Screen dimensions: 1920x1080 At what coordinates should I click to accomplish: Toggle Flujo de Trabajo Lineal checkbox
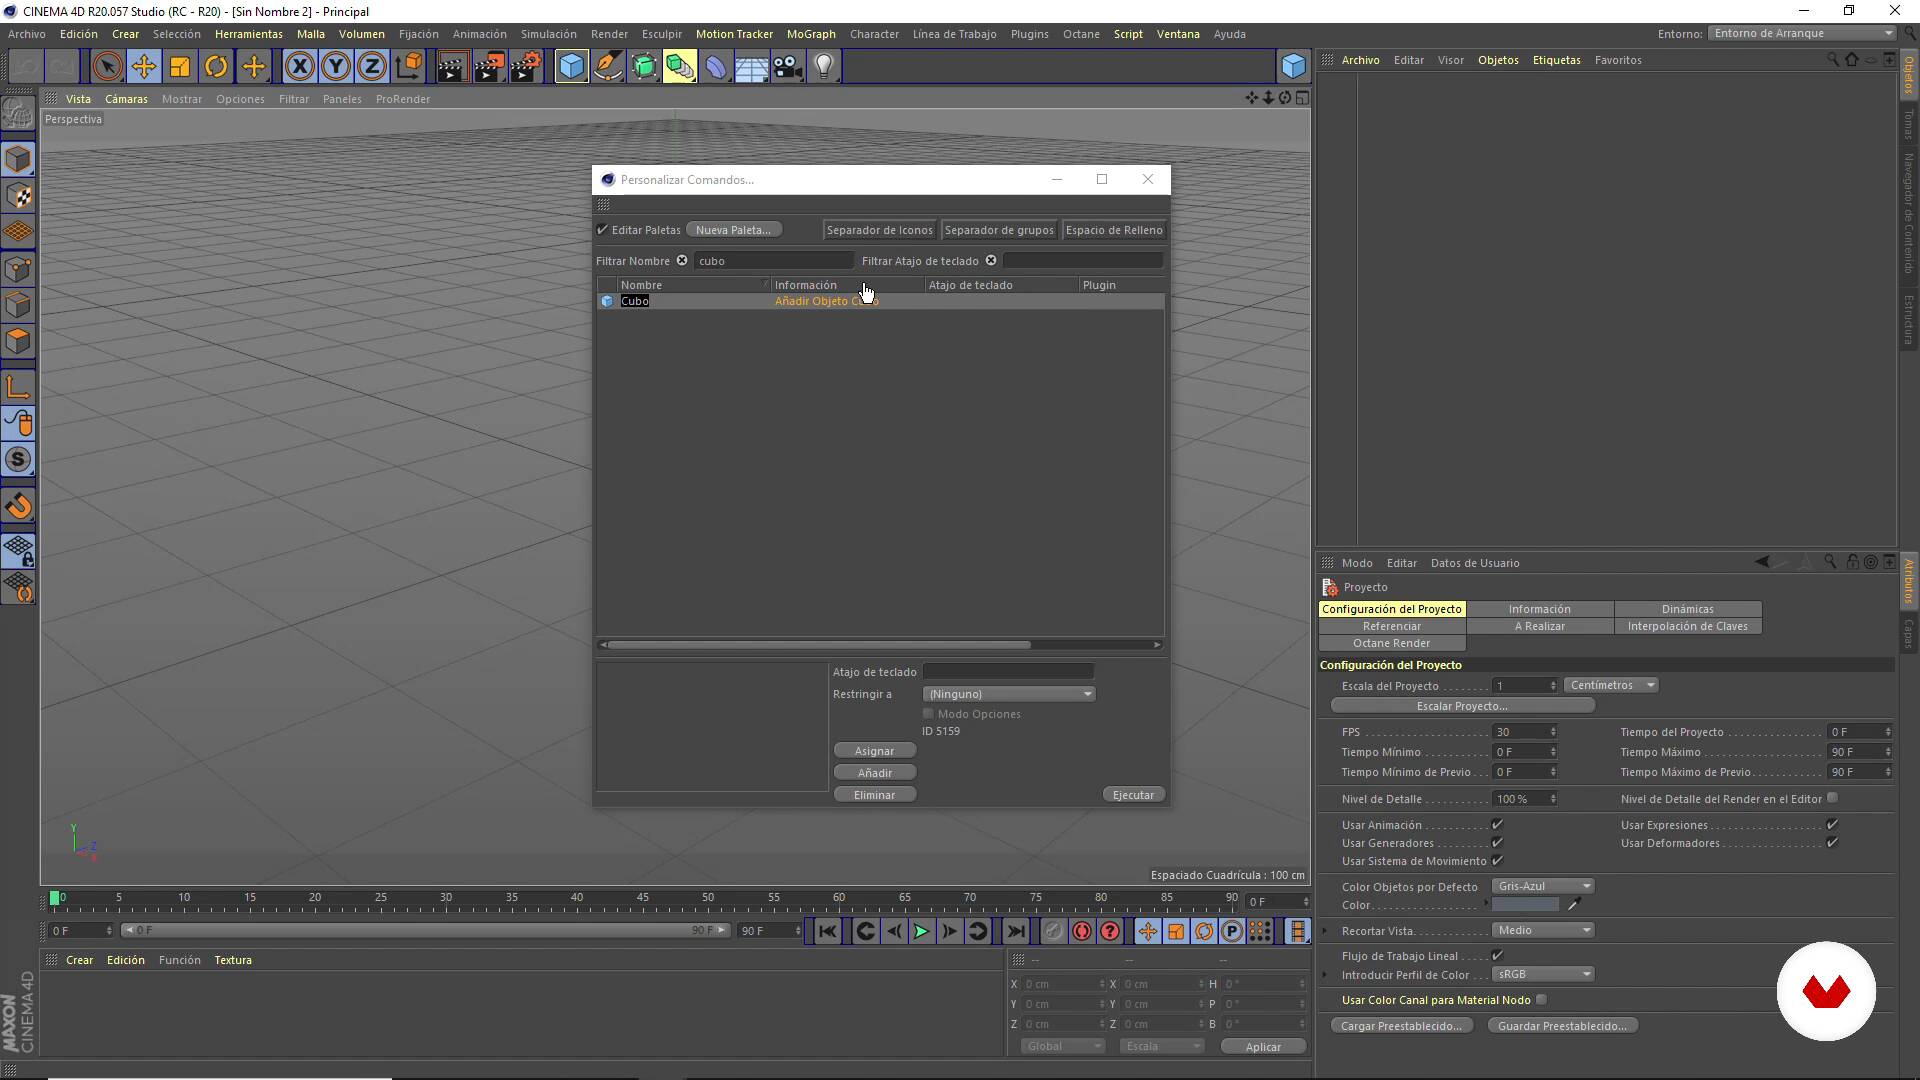1497,956
